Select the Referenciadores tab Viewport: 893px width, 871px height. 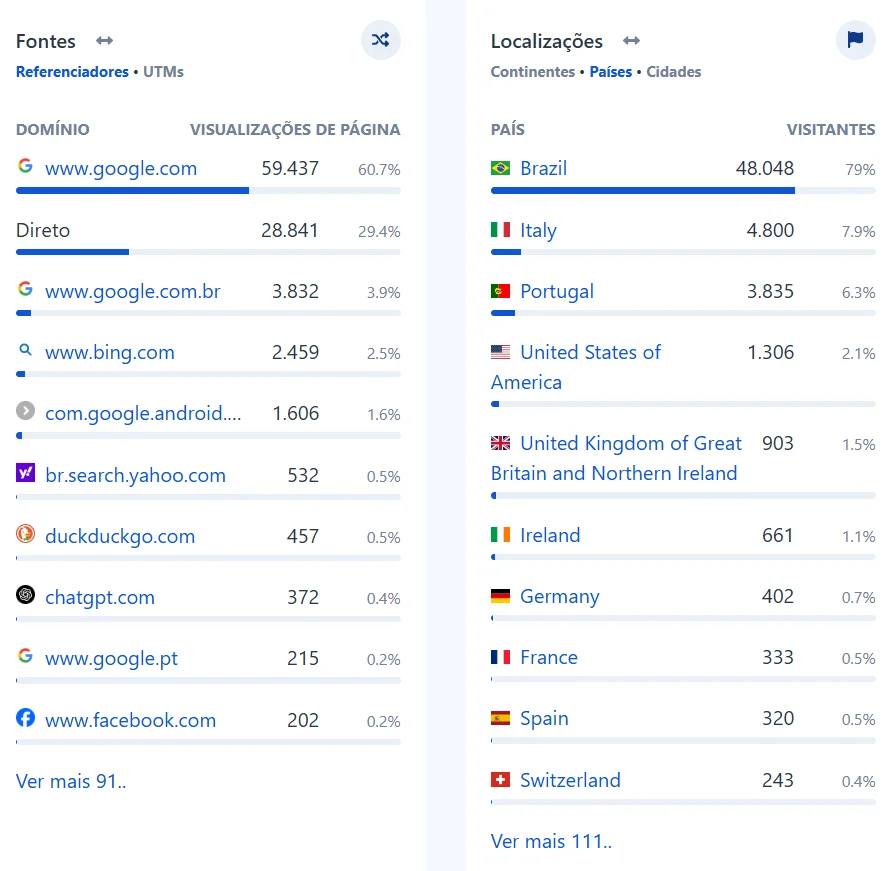point(72,72)
